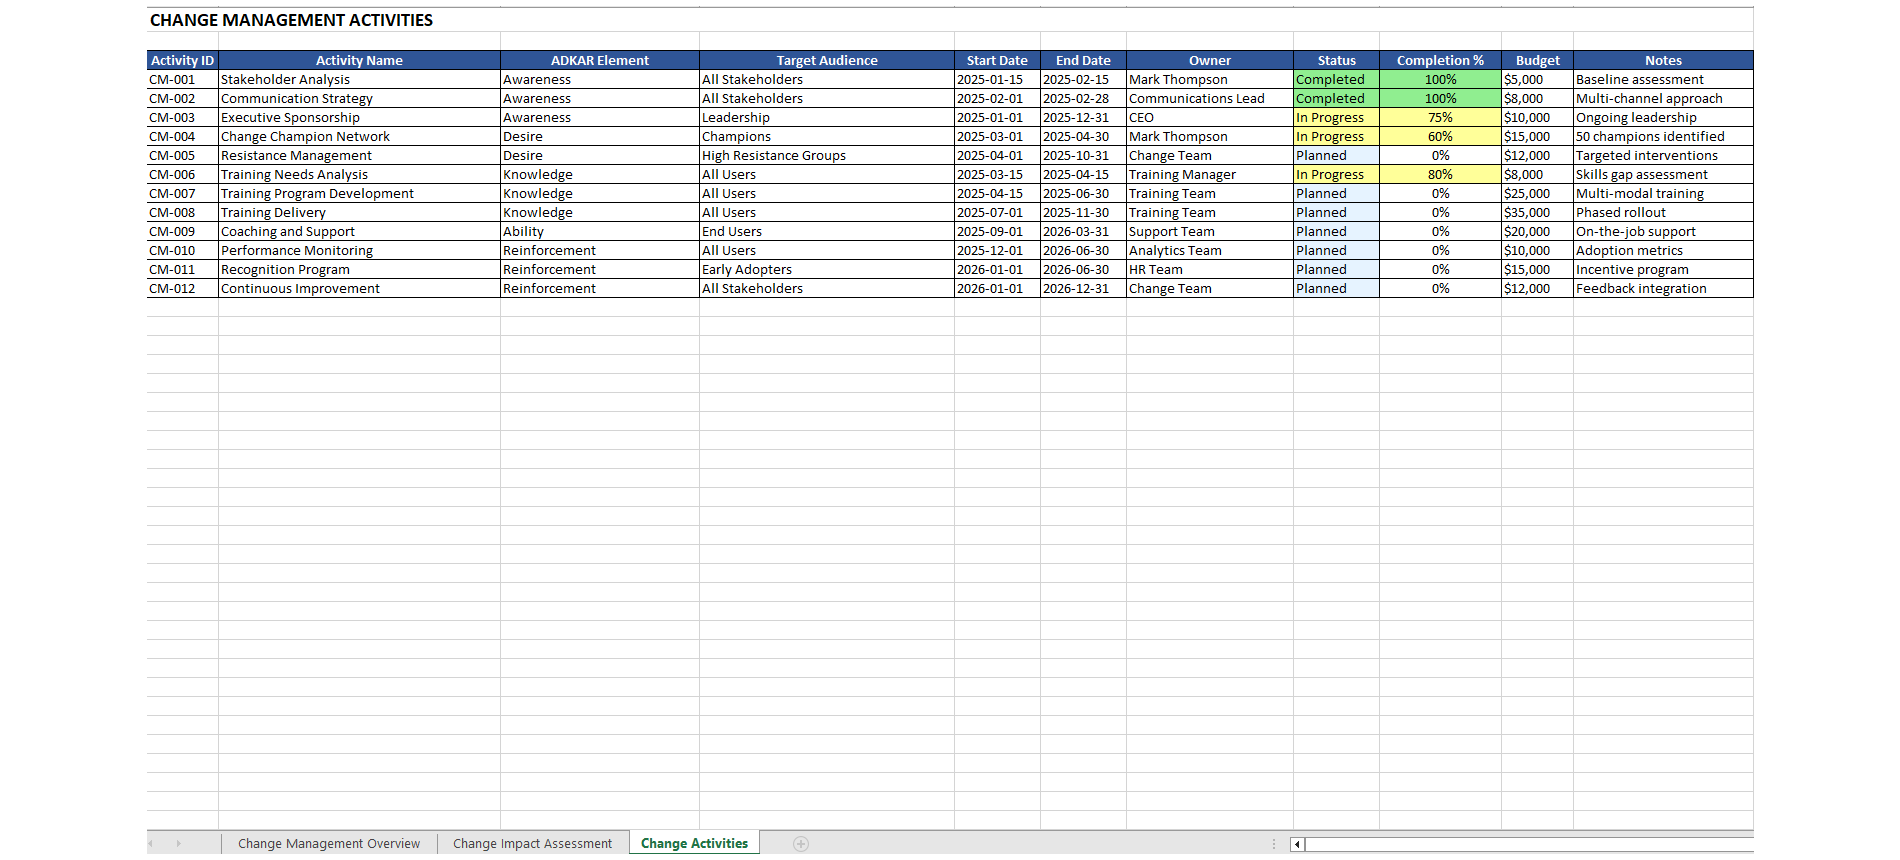Viewport: 1900px width, 860px height.
Task: Select the CEO owner cell
Action: tap(1210, 118)
